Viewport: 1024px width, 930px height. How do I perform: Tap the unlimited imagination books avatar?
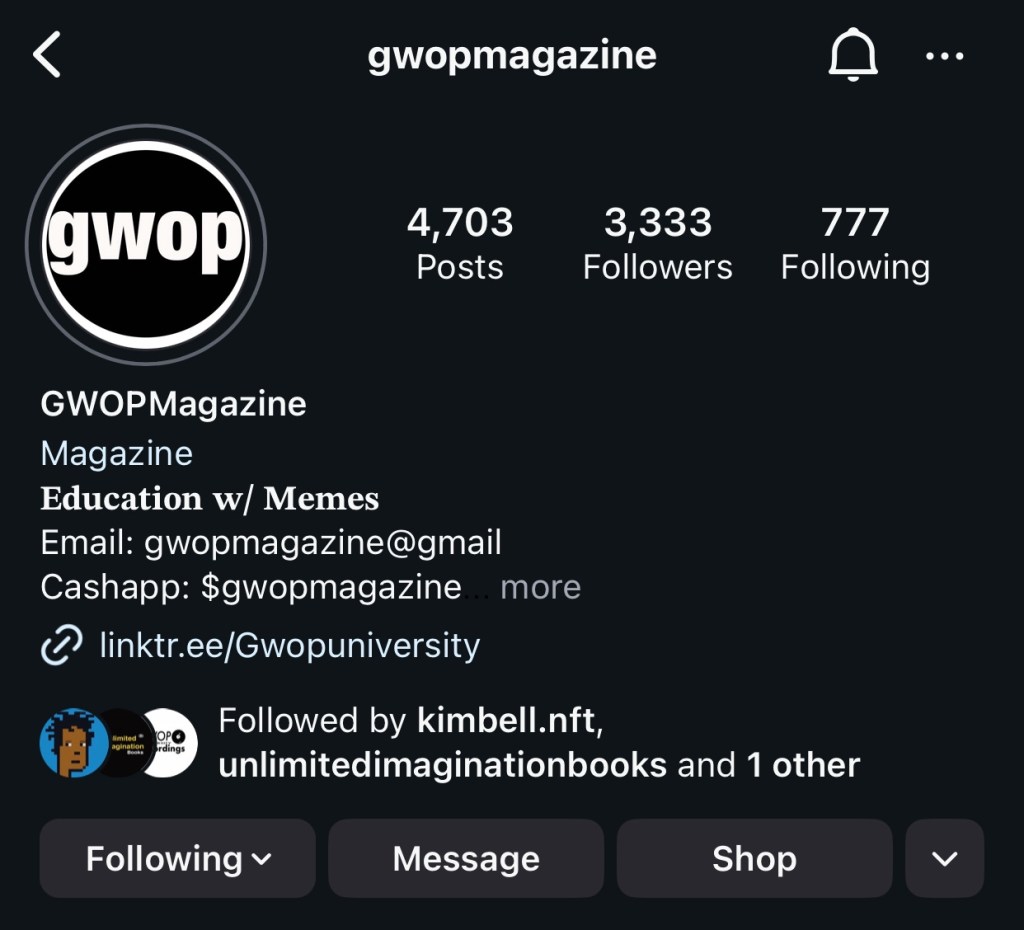124,743
